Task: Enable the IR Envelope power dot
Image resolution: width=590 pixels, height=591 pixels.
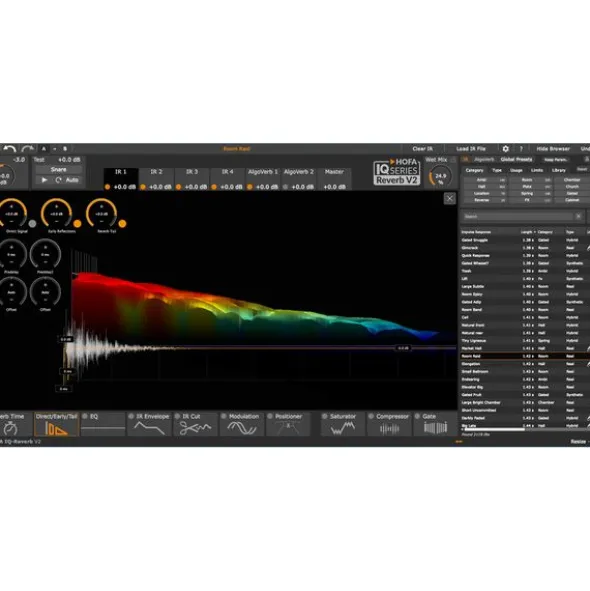Action: pyautogui.click(x=131, y=416)
